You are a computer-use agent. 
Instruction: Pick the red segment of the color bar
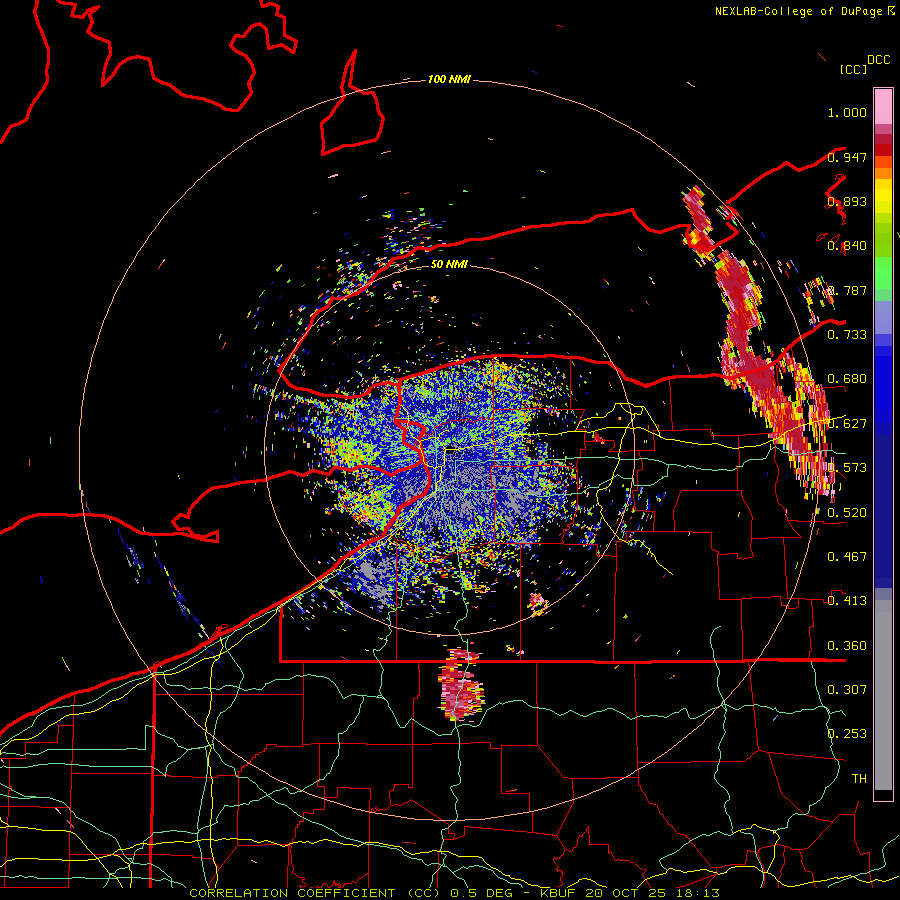[x=883, y=150]
